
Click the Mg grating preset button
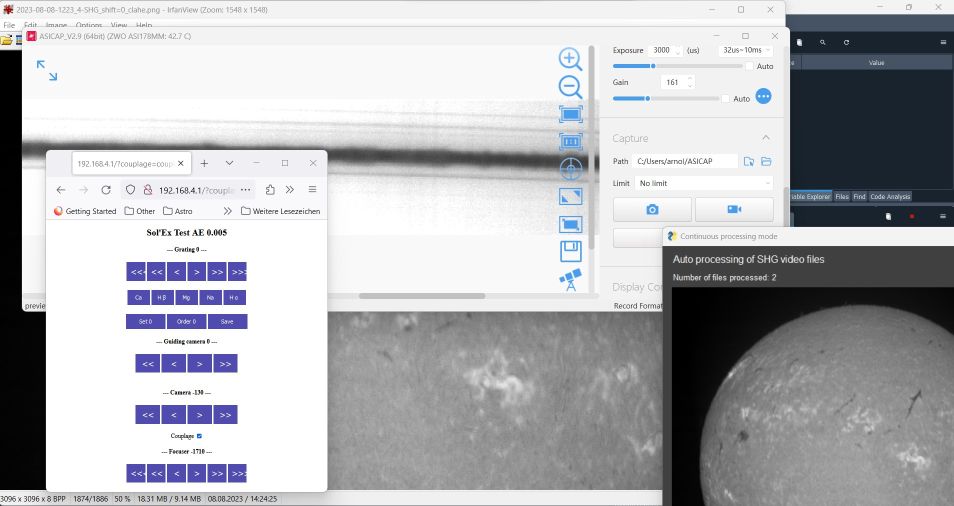[x=186, y=297]
